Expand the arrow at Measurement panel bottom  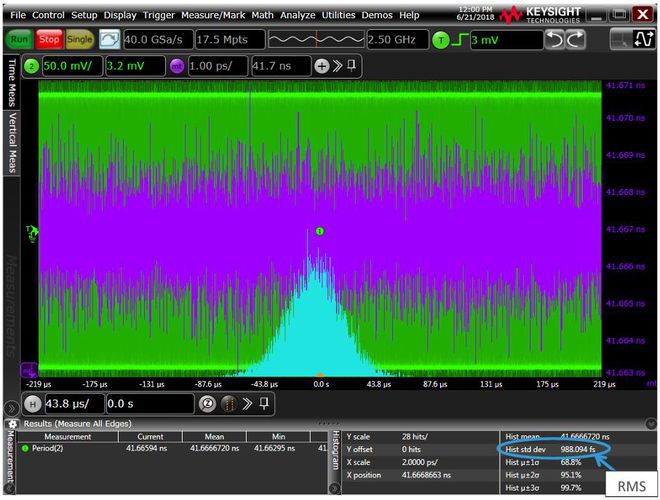click(11, 488)
